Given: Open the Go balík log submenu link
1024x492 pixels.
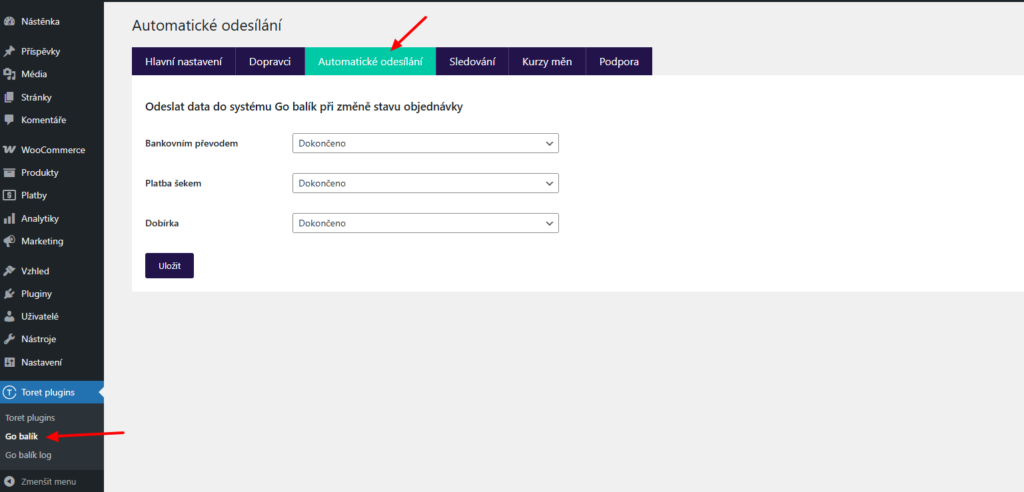Looking at the screenshot, I should (28, 455).
